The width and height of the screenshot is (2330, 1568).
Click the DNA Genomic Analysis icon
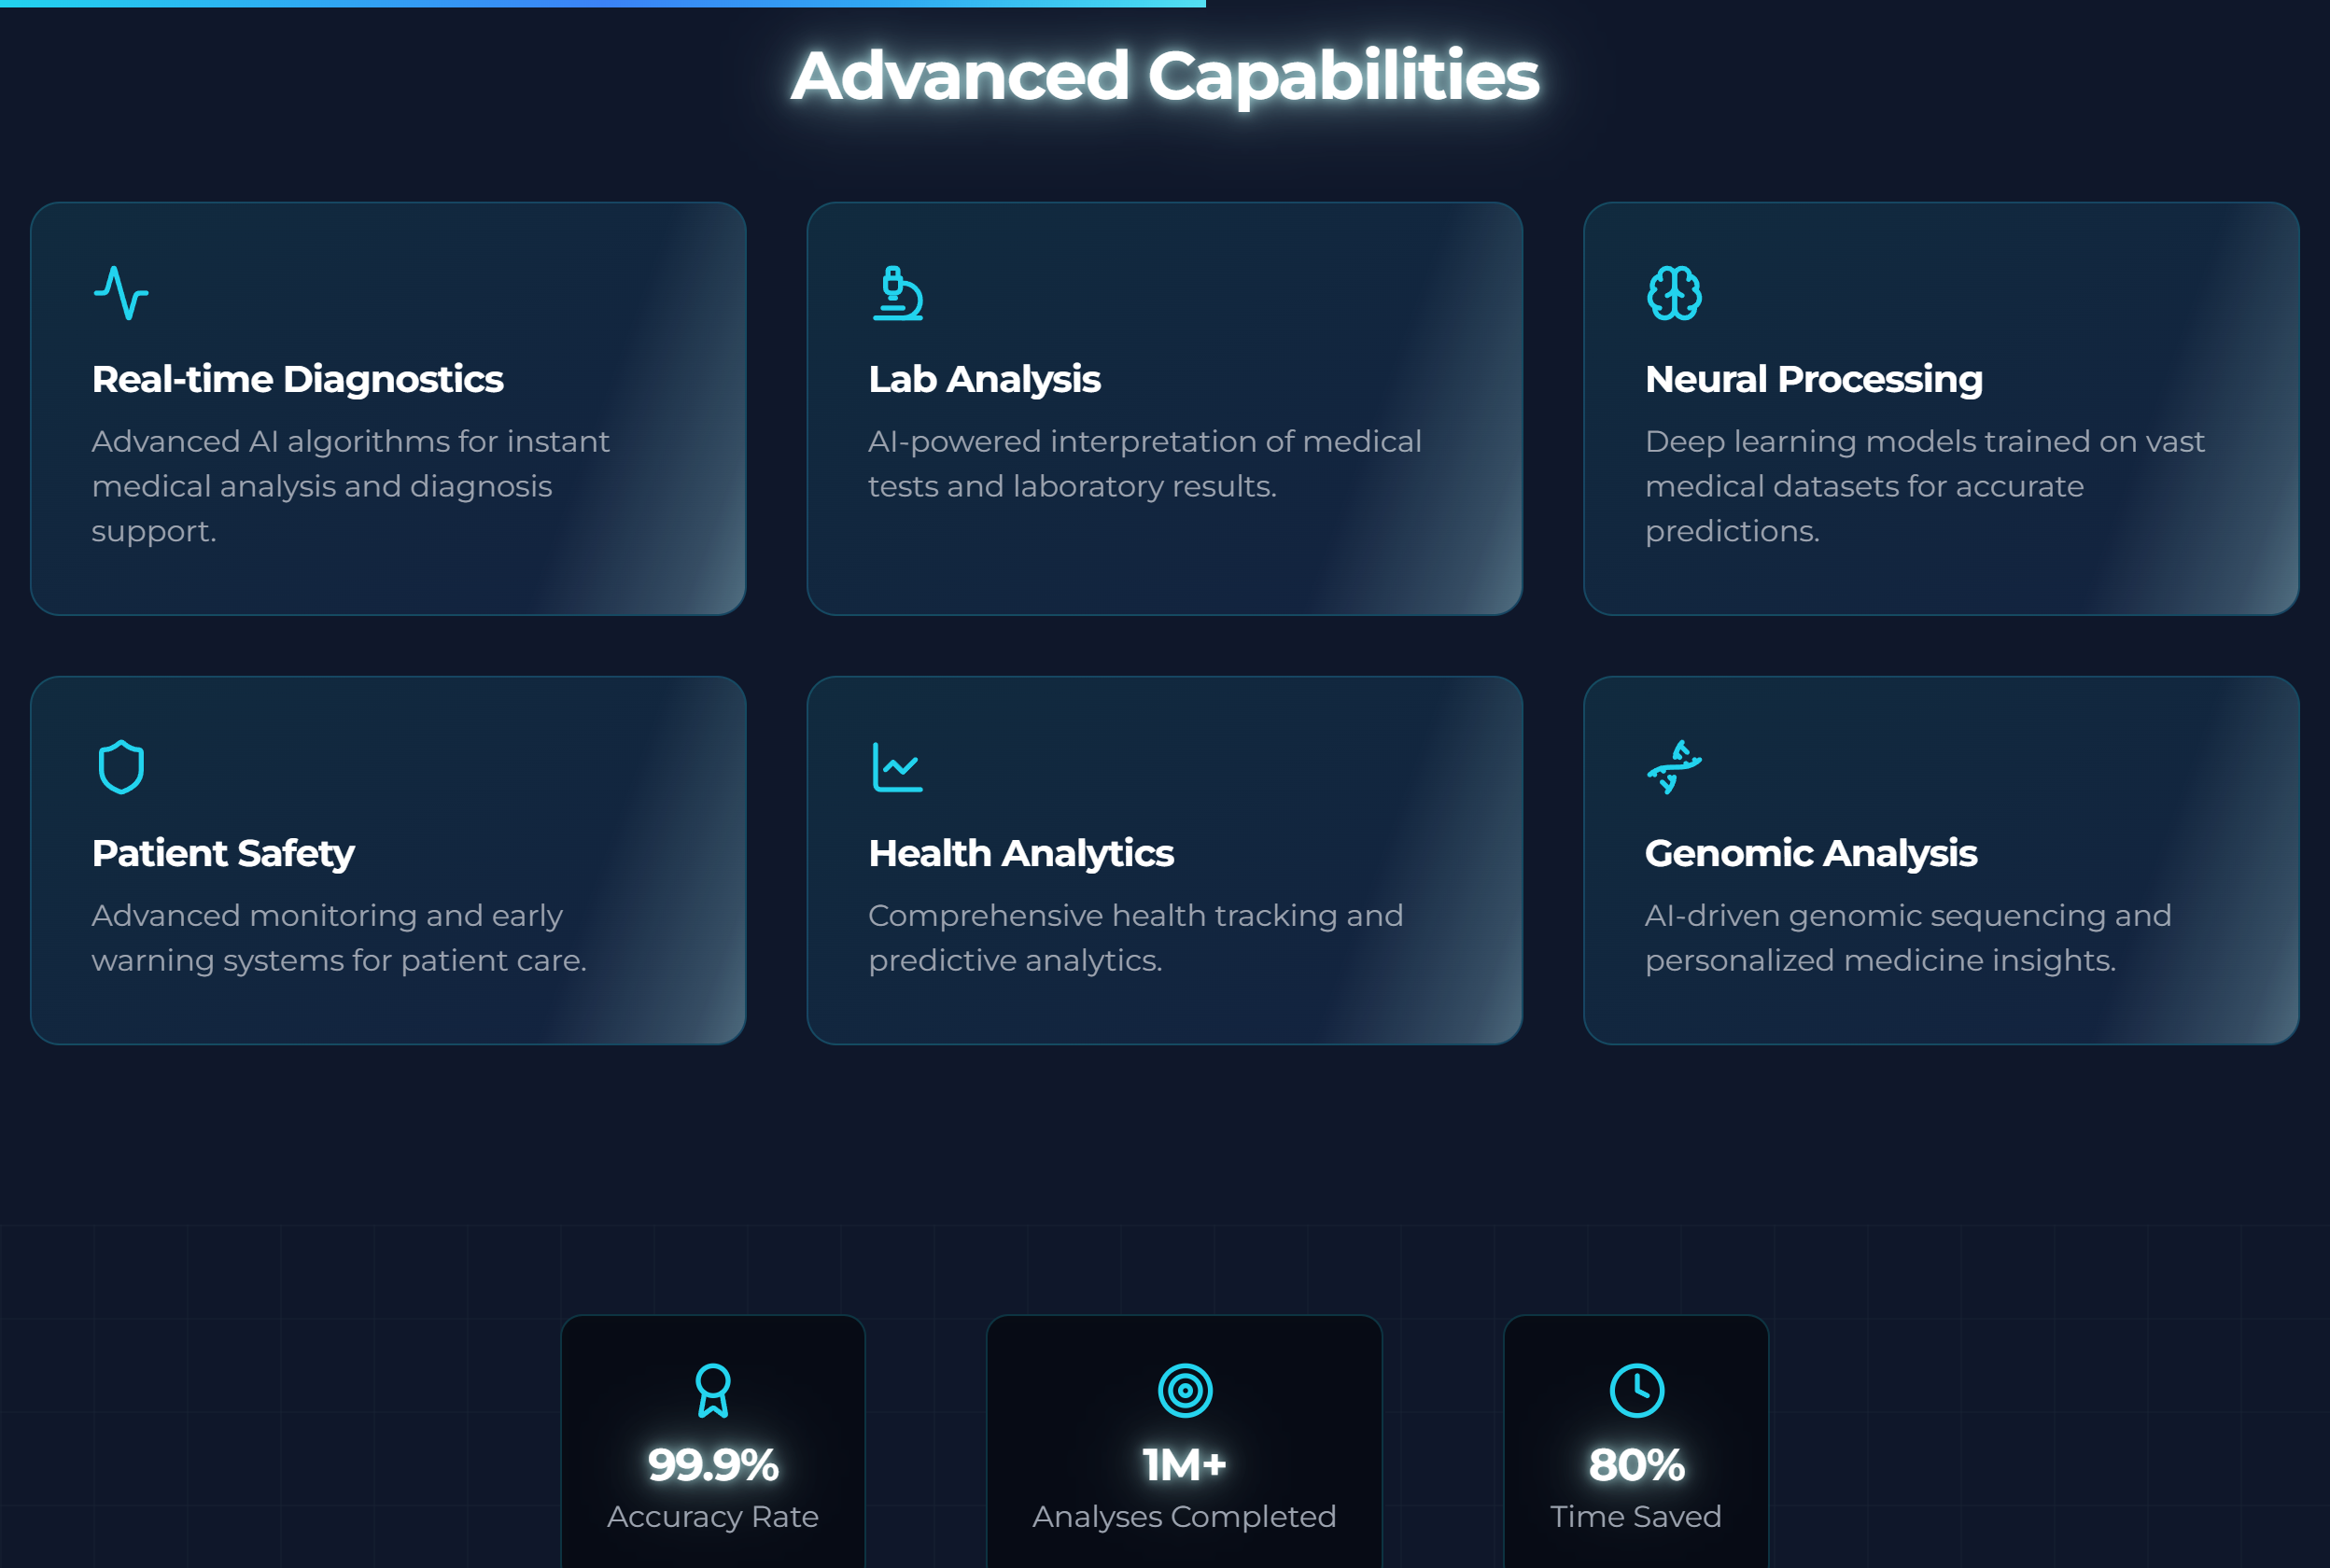coord(1674,767)
